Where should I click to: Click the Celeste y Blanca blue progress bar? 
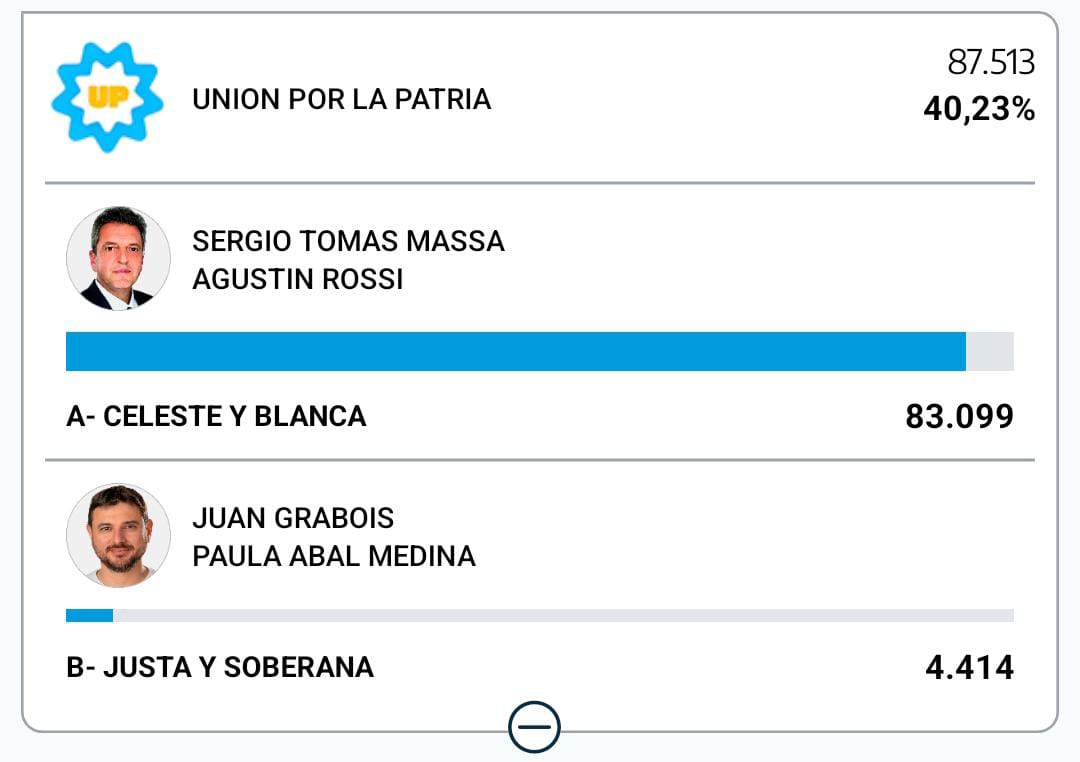pyautogui.click(x=515, y=352)
